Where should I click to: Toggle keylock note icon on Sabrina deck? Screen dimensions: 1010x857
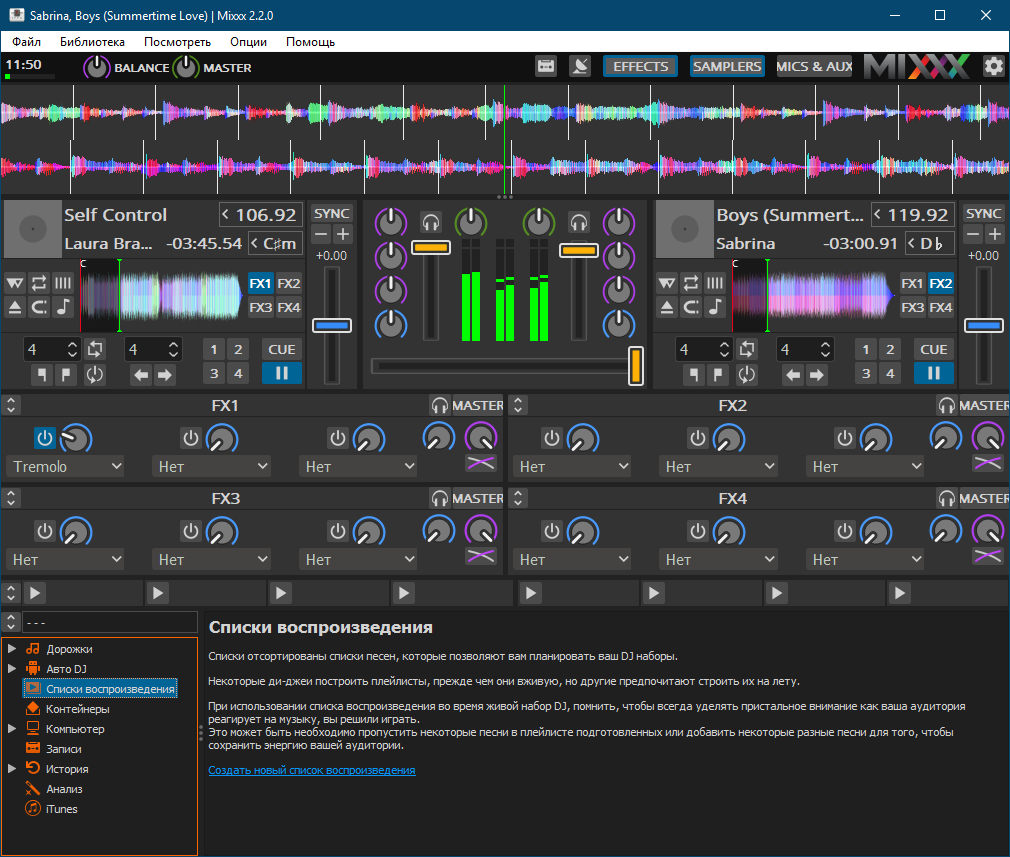click(714, 307)
